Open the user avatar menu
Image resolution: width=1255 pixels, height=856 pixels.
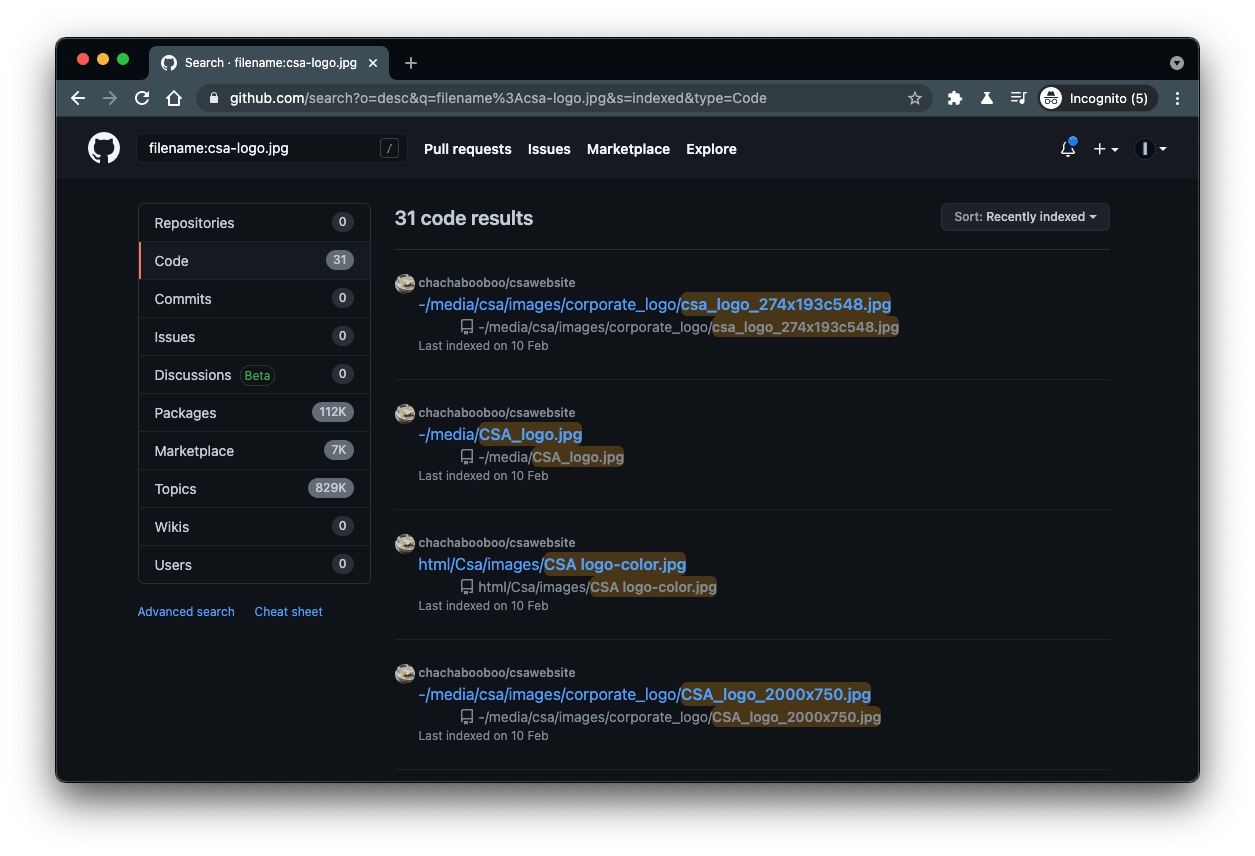[1151, 149]
